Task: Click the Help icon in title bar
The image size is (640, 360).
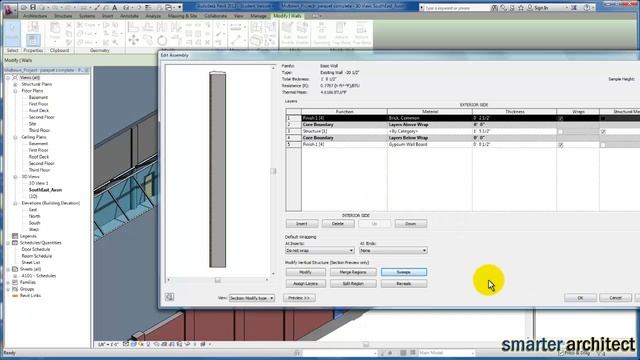Action: pyautogui.click(x=587, y=7)
